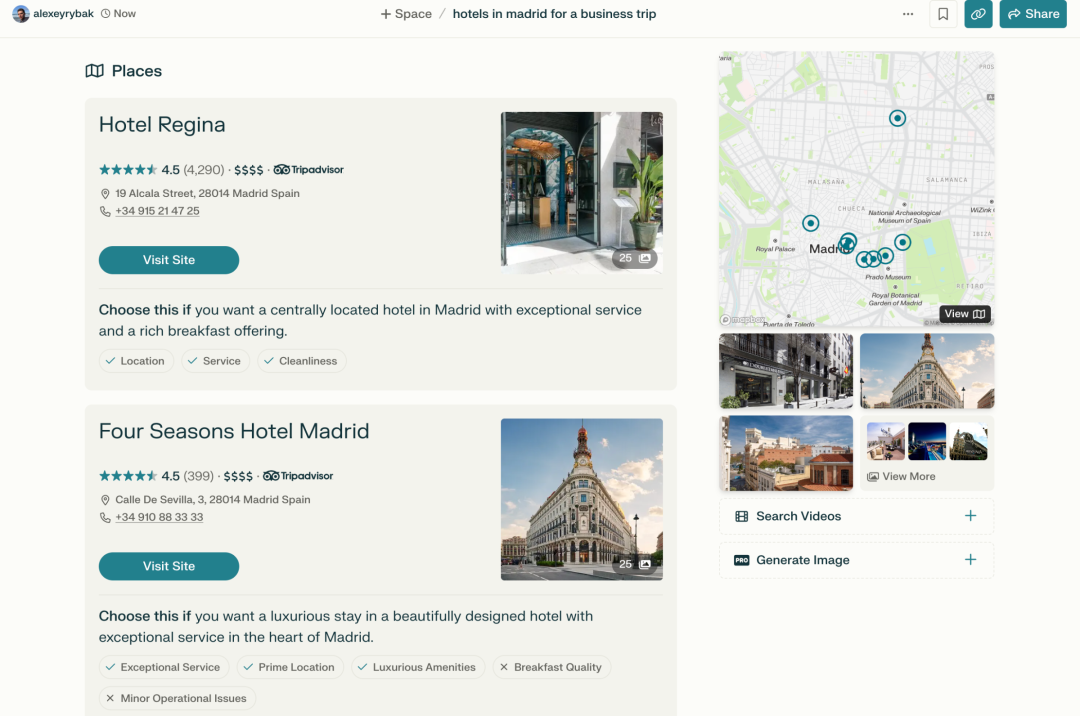Select the Location tag chip
This screenshot has height=716, width=1080.
136,361
